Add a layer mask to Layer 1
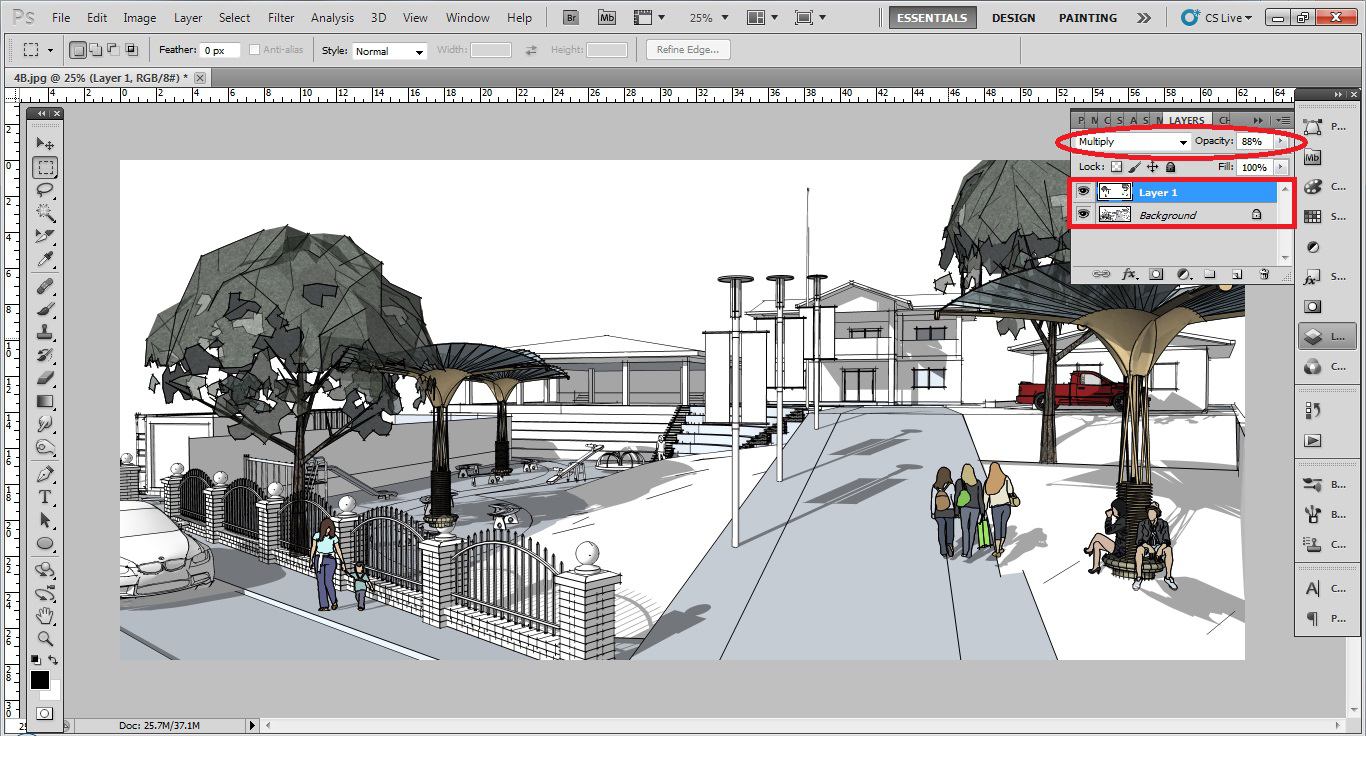The width and height of the screenshot is (1366, 768). [1156, 273]
